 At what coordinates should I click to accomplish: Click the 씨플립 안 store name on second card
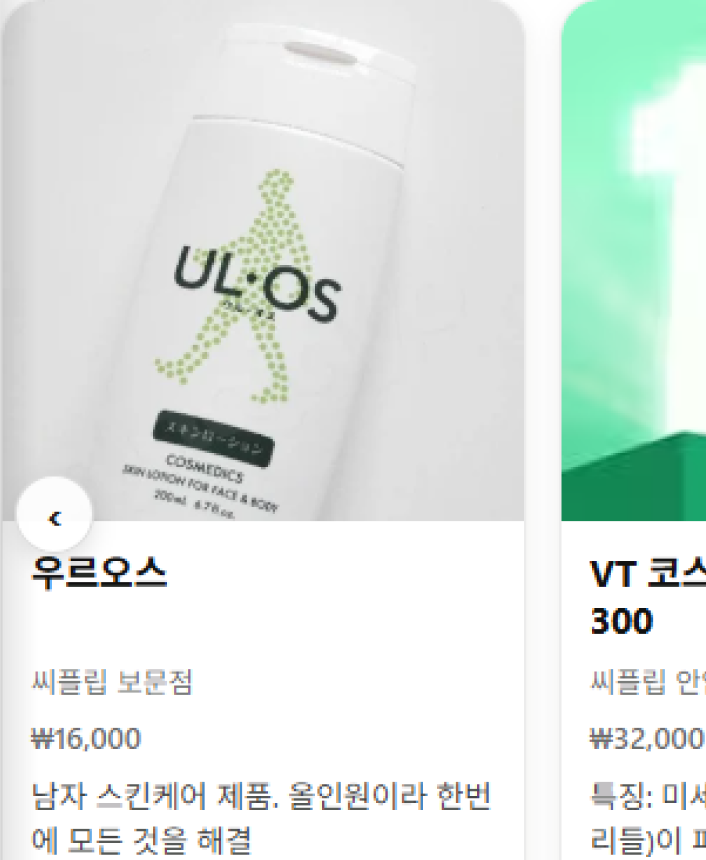[648, 682]
